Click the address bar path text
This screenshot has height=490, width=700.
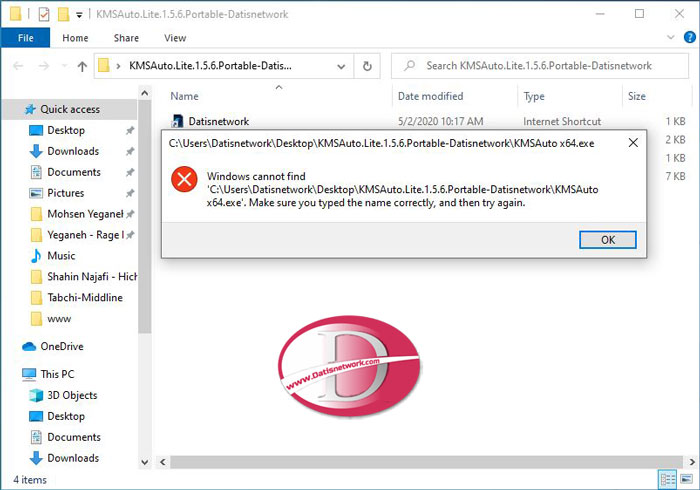pos(210,66)
